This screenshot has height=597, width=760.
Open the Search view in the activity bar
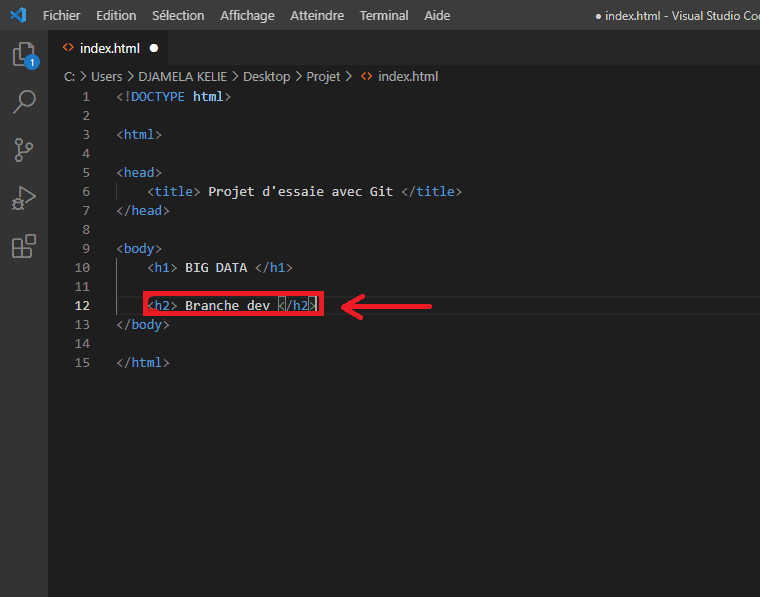tap(24, 102)
